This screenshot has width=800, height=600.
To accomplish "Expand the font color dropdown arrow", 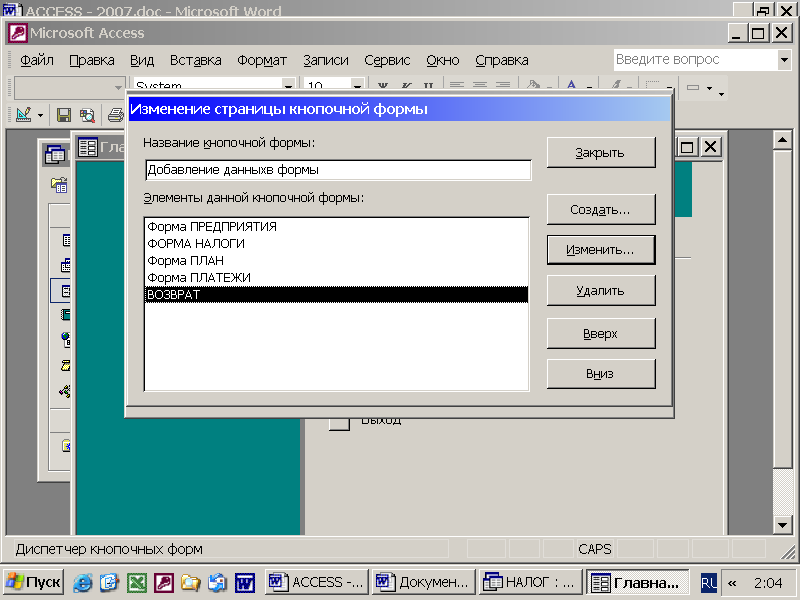I will [589, 87].
